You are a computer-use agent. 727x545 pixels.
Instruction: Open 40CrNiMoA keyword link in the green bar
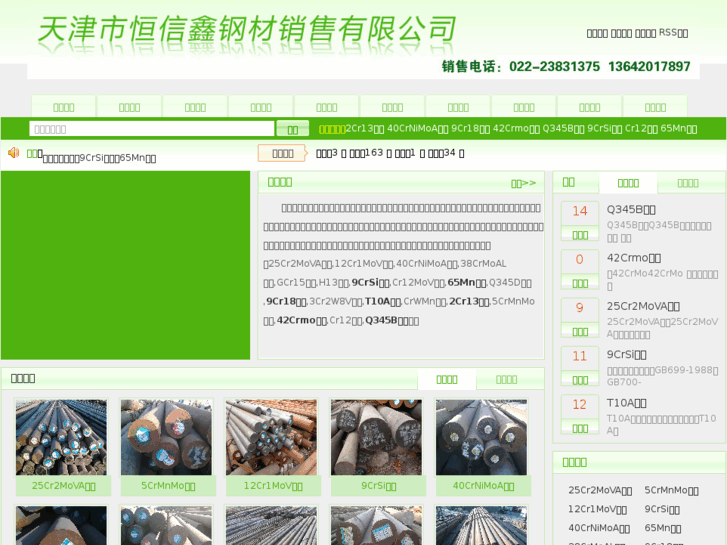point(417,128)
